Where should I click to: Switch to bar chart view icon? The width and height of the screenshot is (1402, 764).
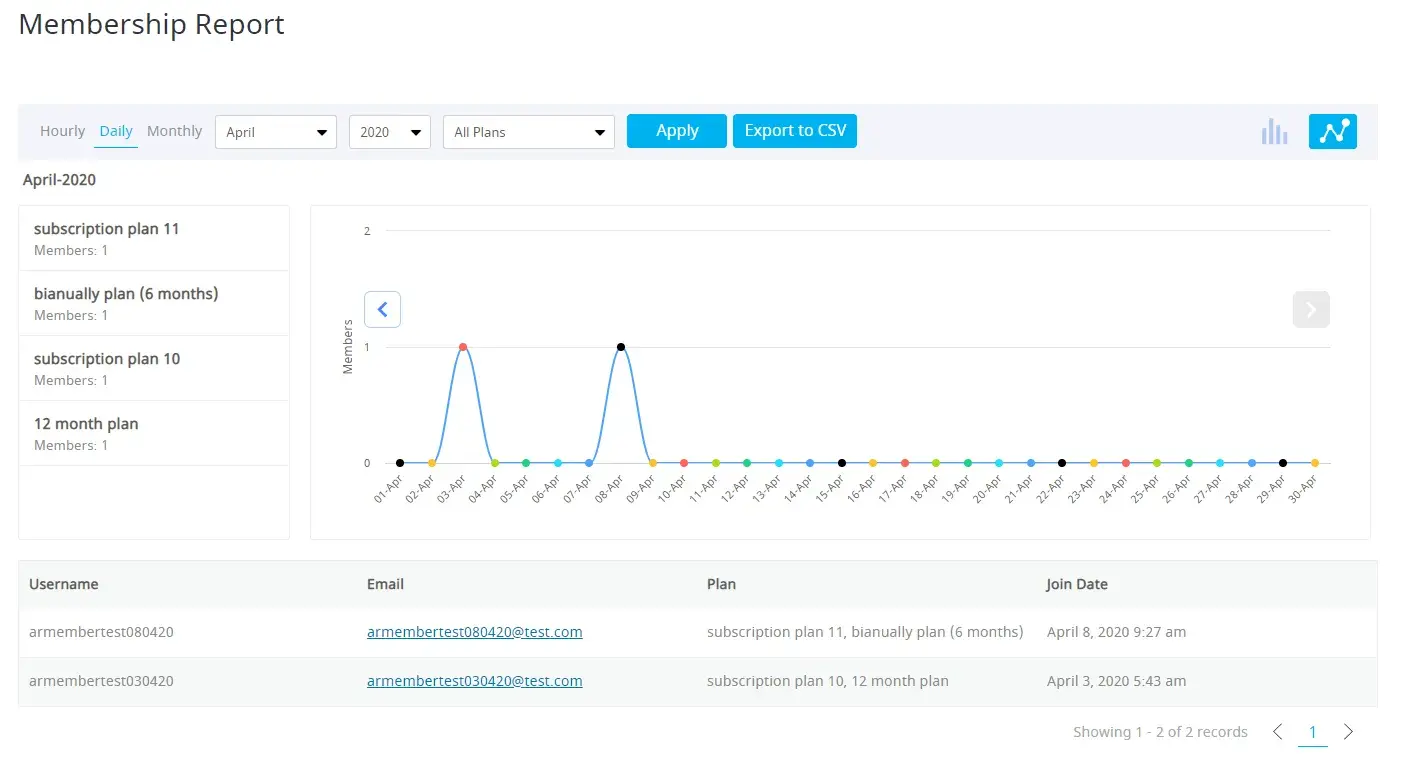point(1274,132)
